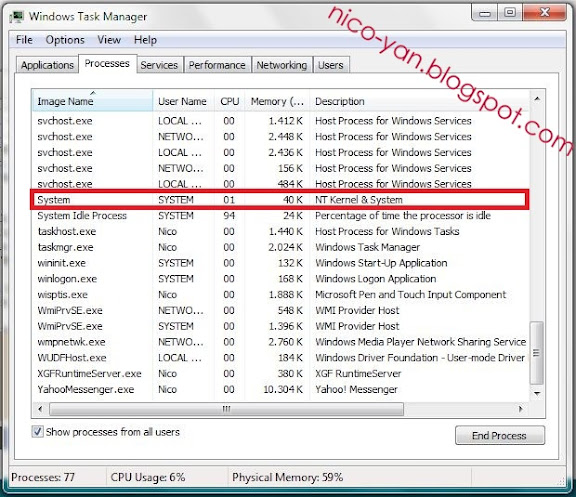
Task: Click the Task Manager title bar icon
Action: point(17,17)
